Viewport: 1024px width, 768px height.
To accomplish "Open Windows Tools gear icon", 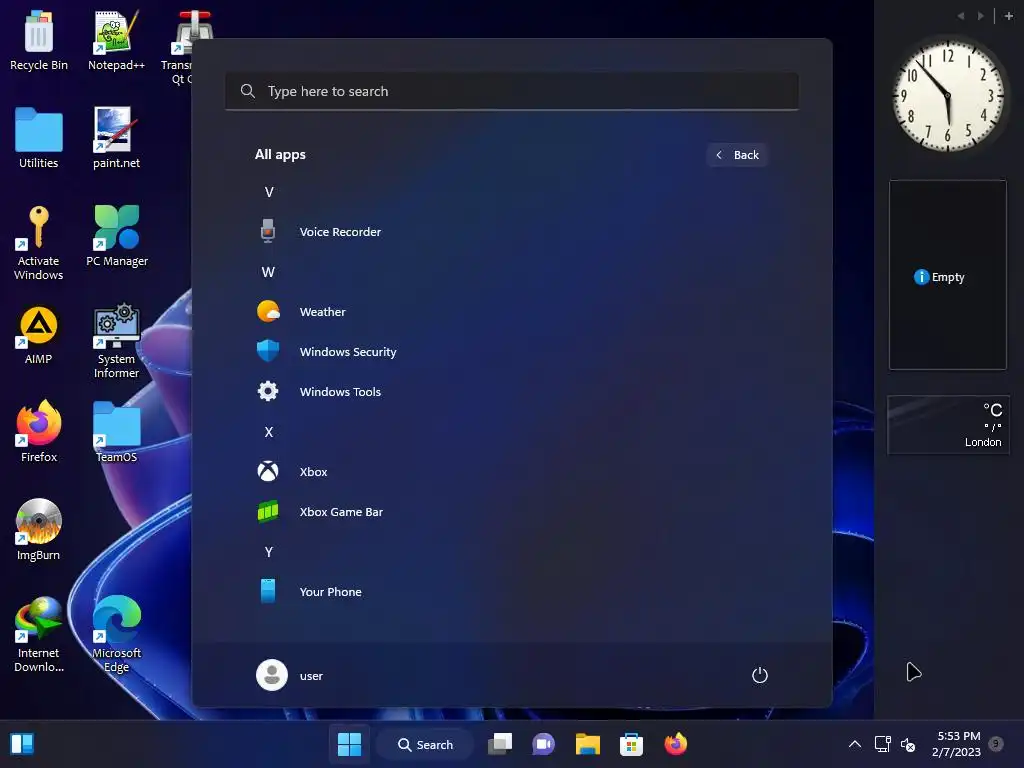I will point(268,391).
